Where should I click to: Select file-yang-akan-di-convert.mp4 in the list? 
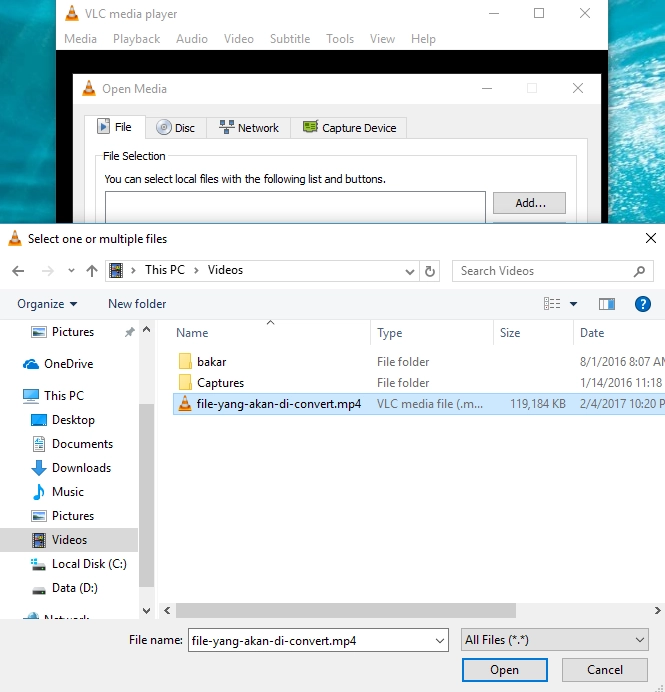[419, 404]
